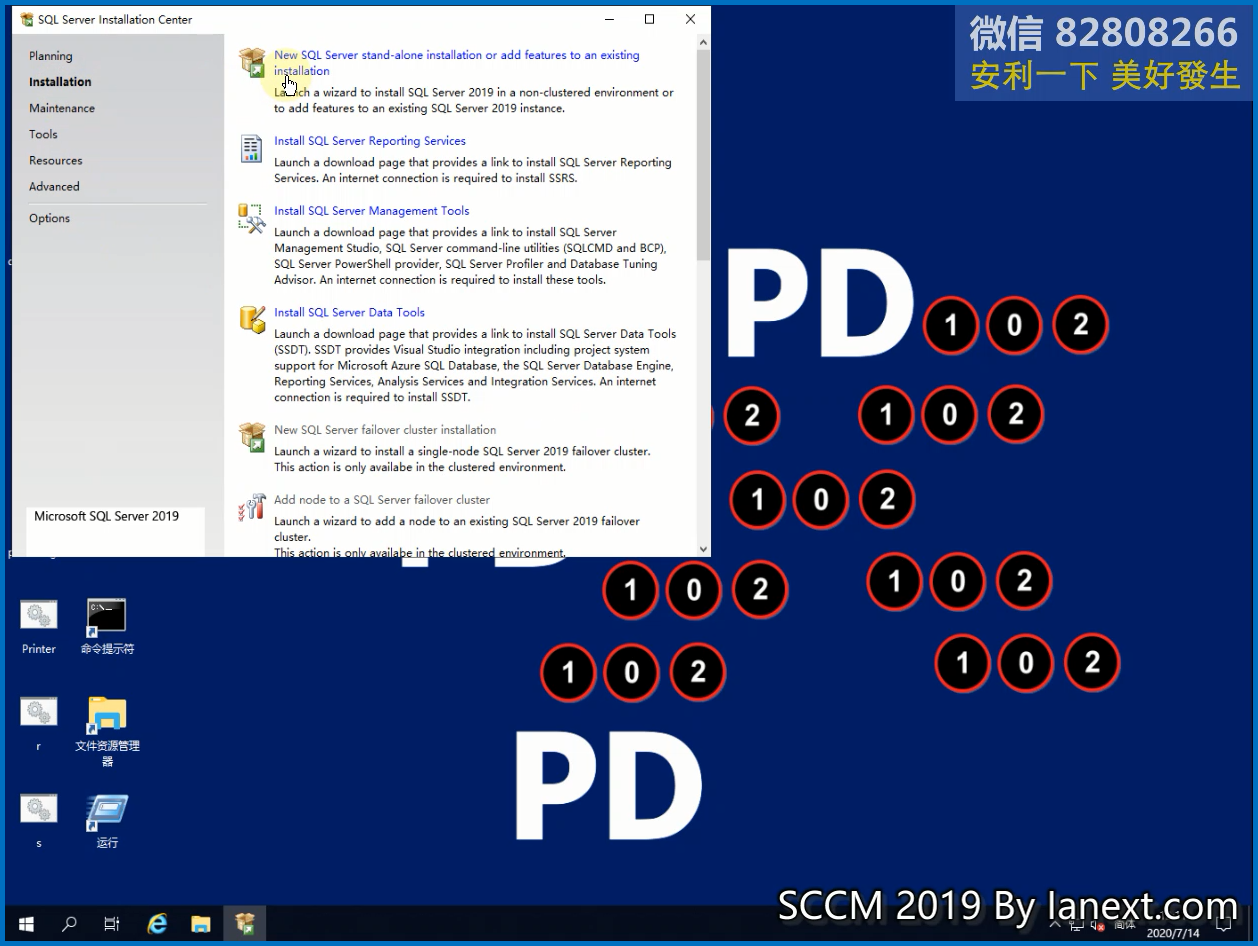The height and width of the screenshot is (946, 1258).
Task: Select the Printer desktop shortcut
Action: pos(39,627)
